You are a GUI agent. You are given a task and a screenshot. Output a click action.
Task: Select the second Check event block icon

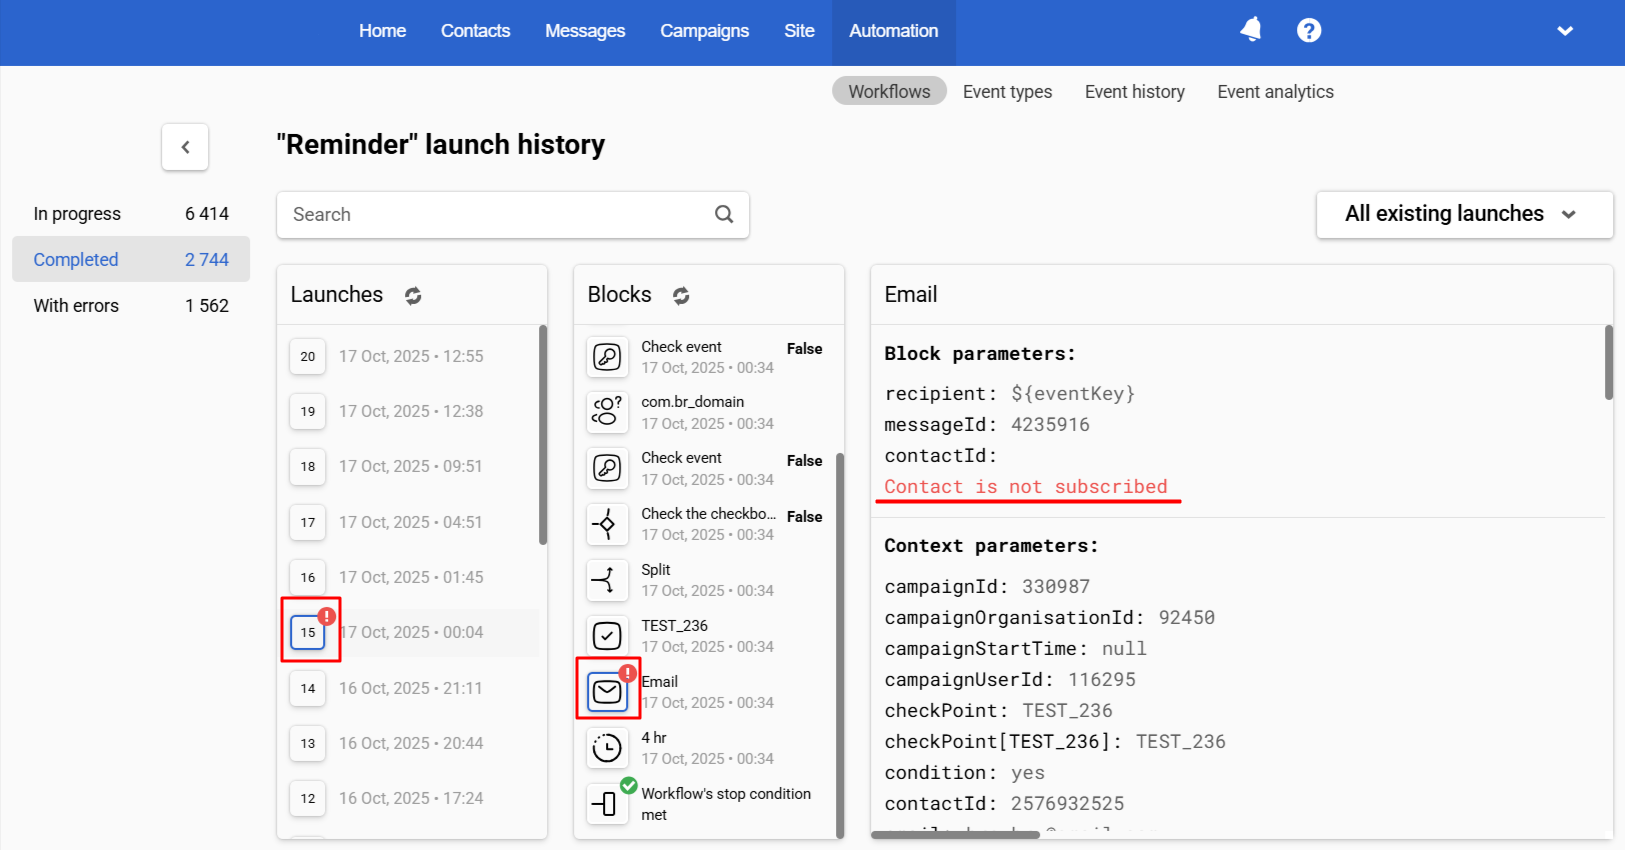point(607,468)
